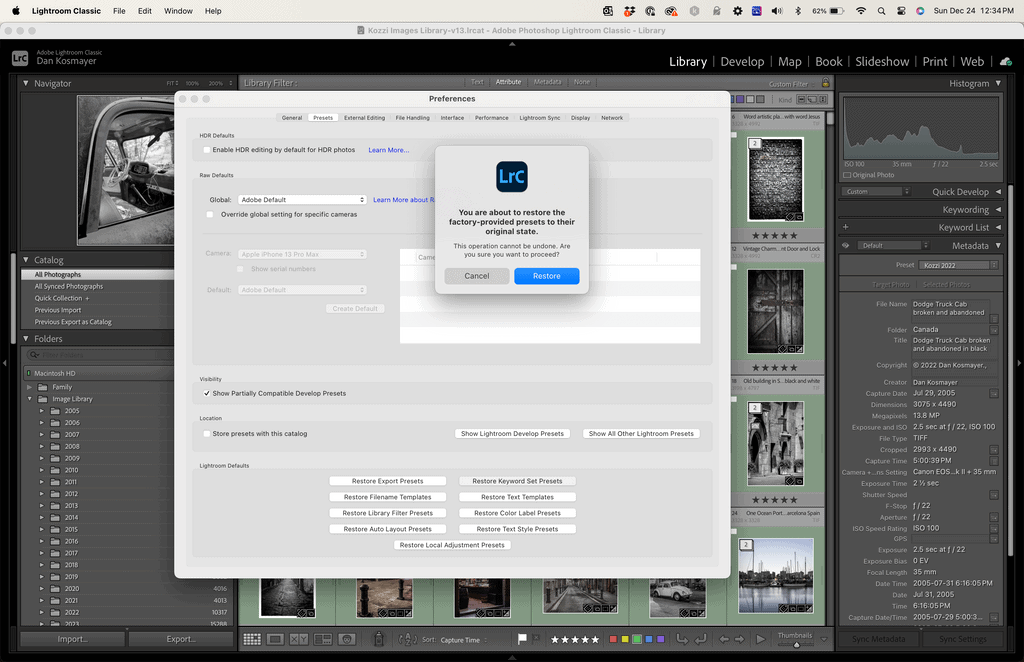Toggle the A-Z sort direction icon
The width and height of the screenshot is (1024, 662).
point(408,639)
